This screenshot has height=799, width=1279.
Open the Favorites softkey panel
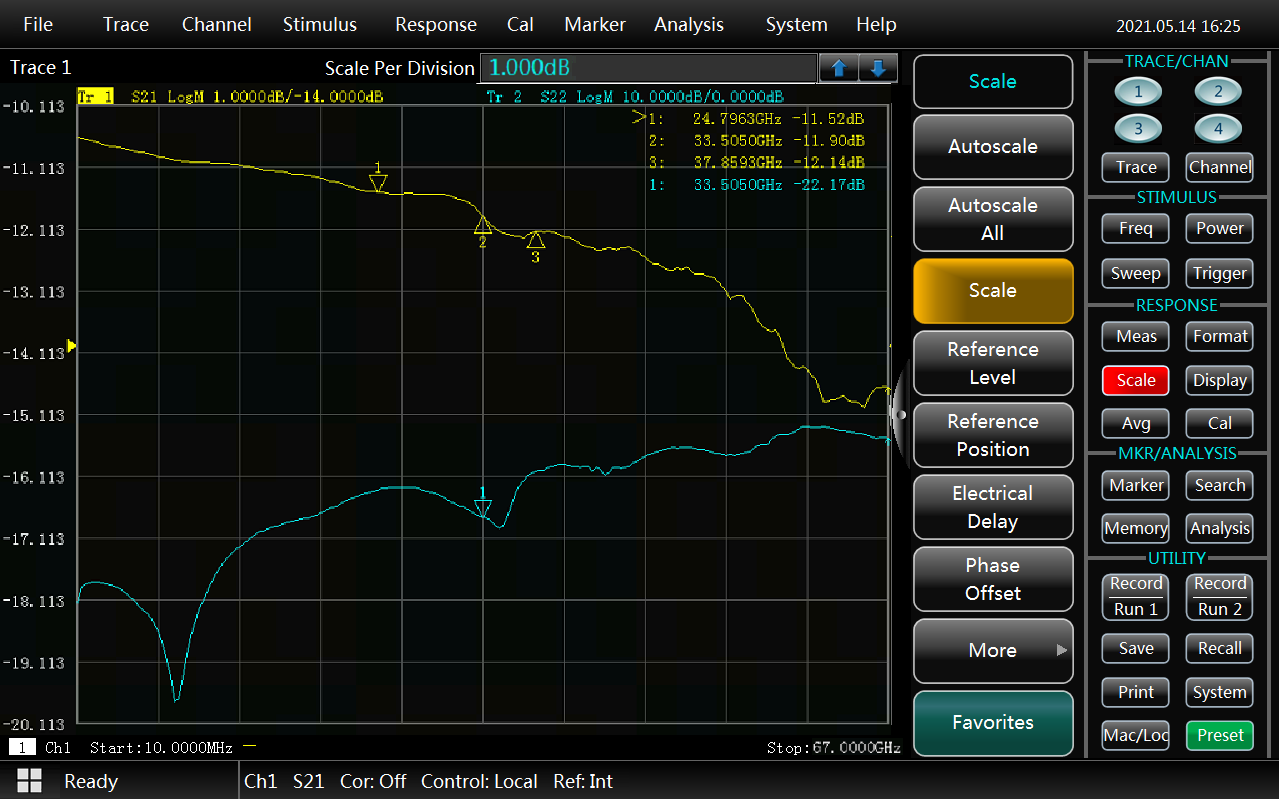click(992, 722)
